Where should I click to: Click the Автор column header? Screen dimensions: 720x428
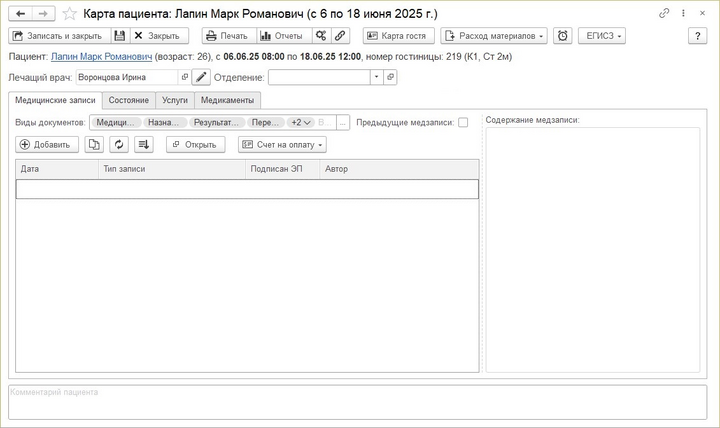tap(399, 169)
